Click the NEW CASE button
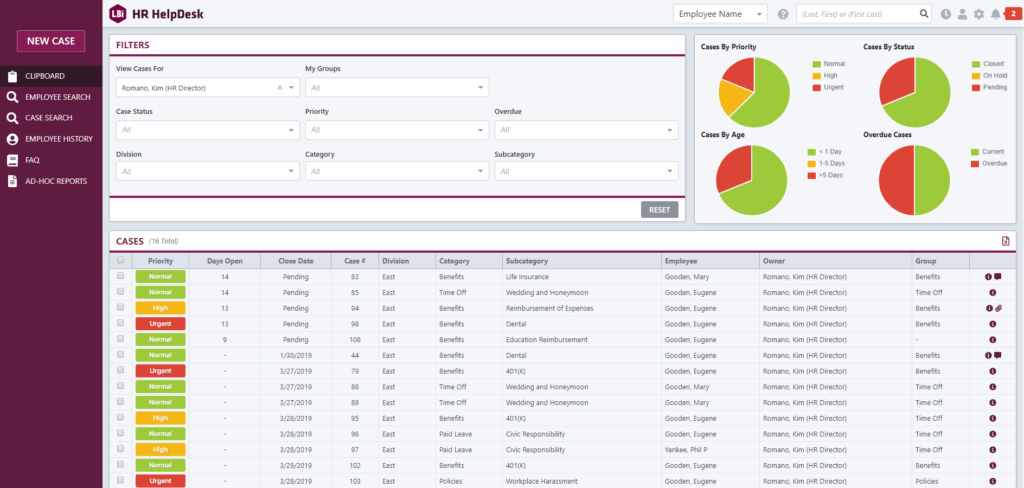 tap(51, 41)
